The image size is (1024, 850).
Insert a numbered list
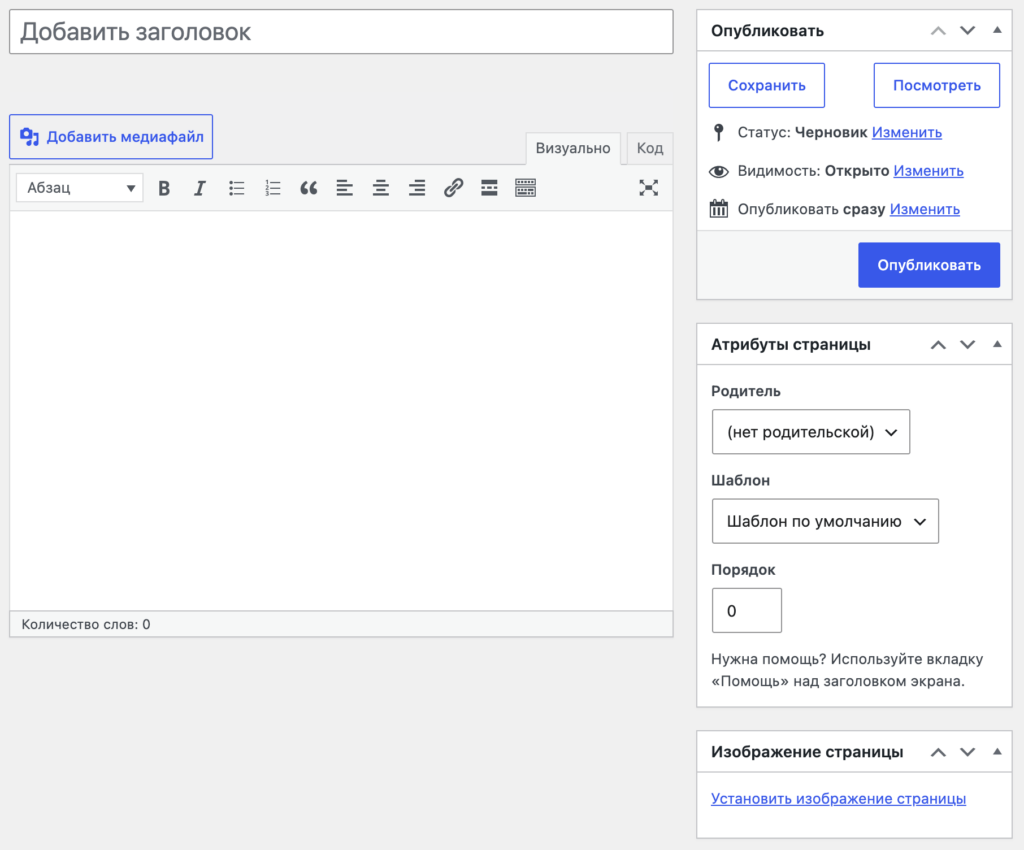tap(273, 189)
